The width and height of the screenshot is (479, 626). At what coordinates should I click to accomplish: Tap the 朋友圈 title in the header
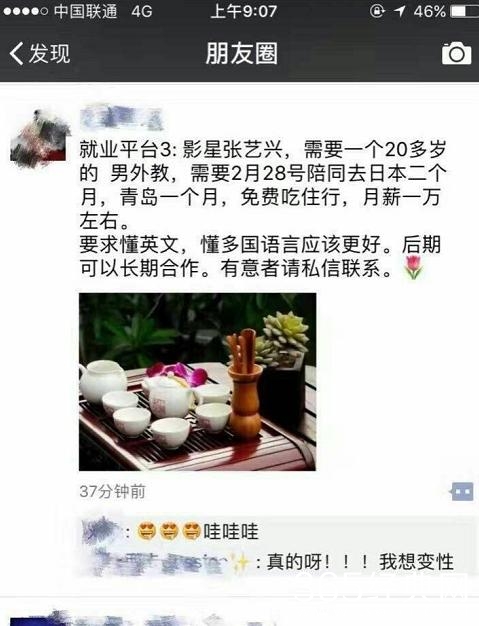click(241, 53)
